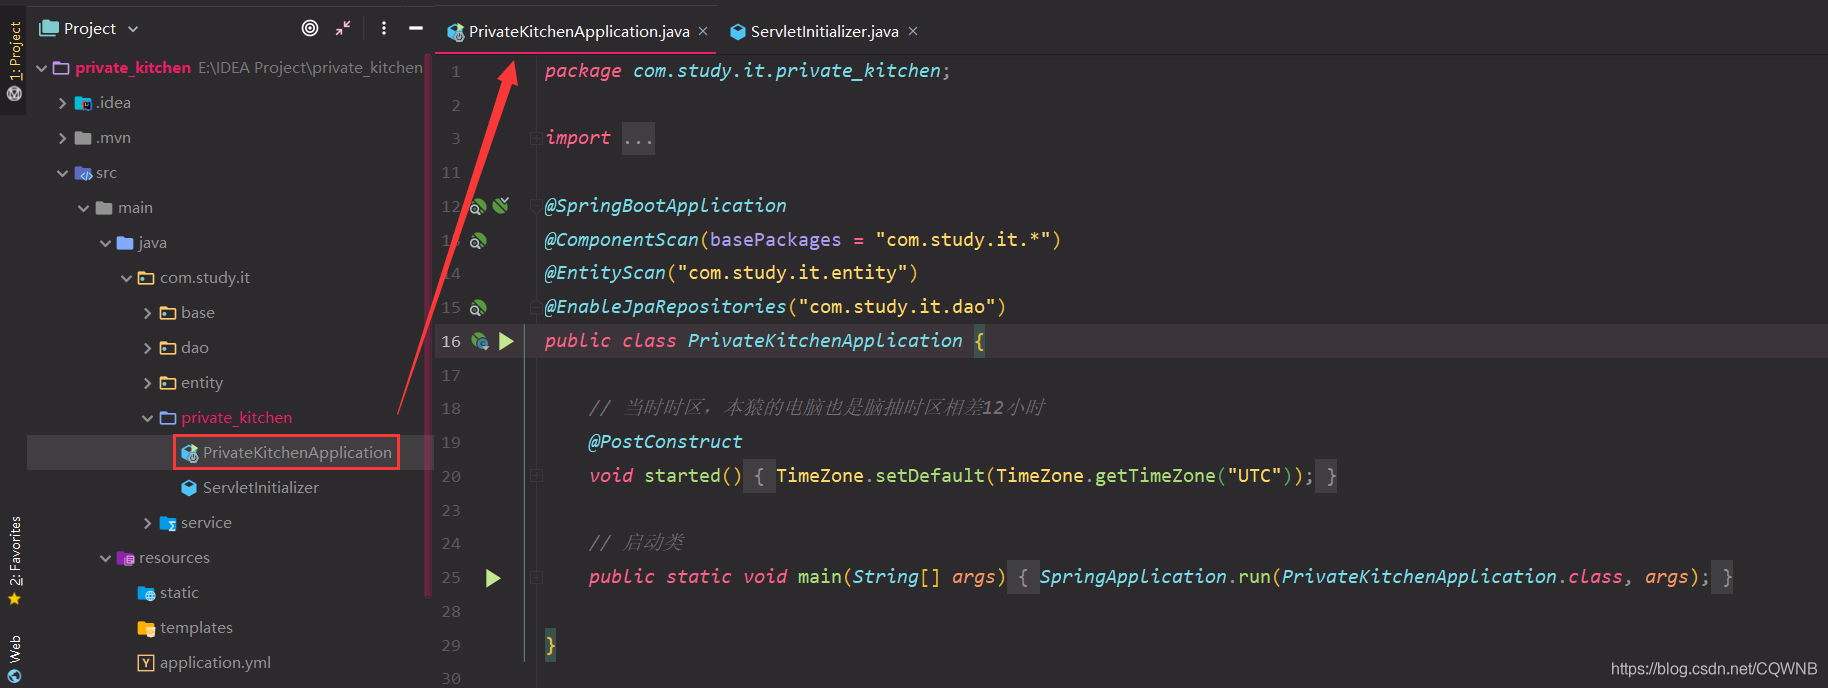The image size is (1828, 688).
Task: Open the 2: Favorites tool window tab
Action: [x=14, y=551]
